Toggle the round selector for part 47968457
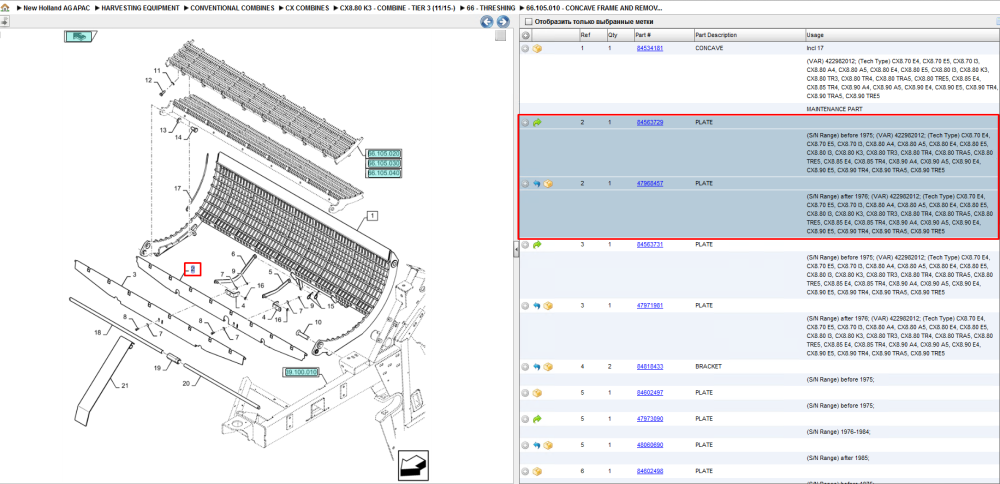Screen dimensions: 1000x484 point(526,184)
